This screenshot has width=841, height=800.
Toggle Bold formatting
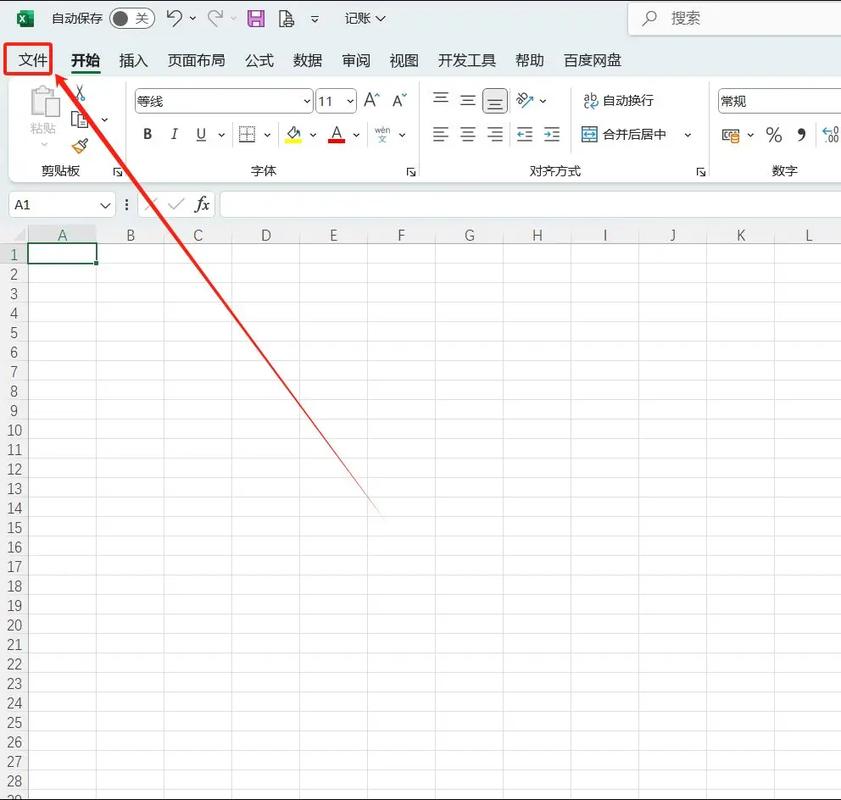[147, 134]
